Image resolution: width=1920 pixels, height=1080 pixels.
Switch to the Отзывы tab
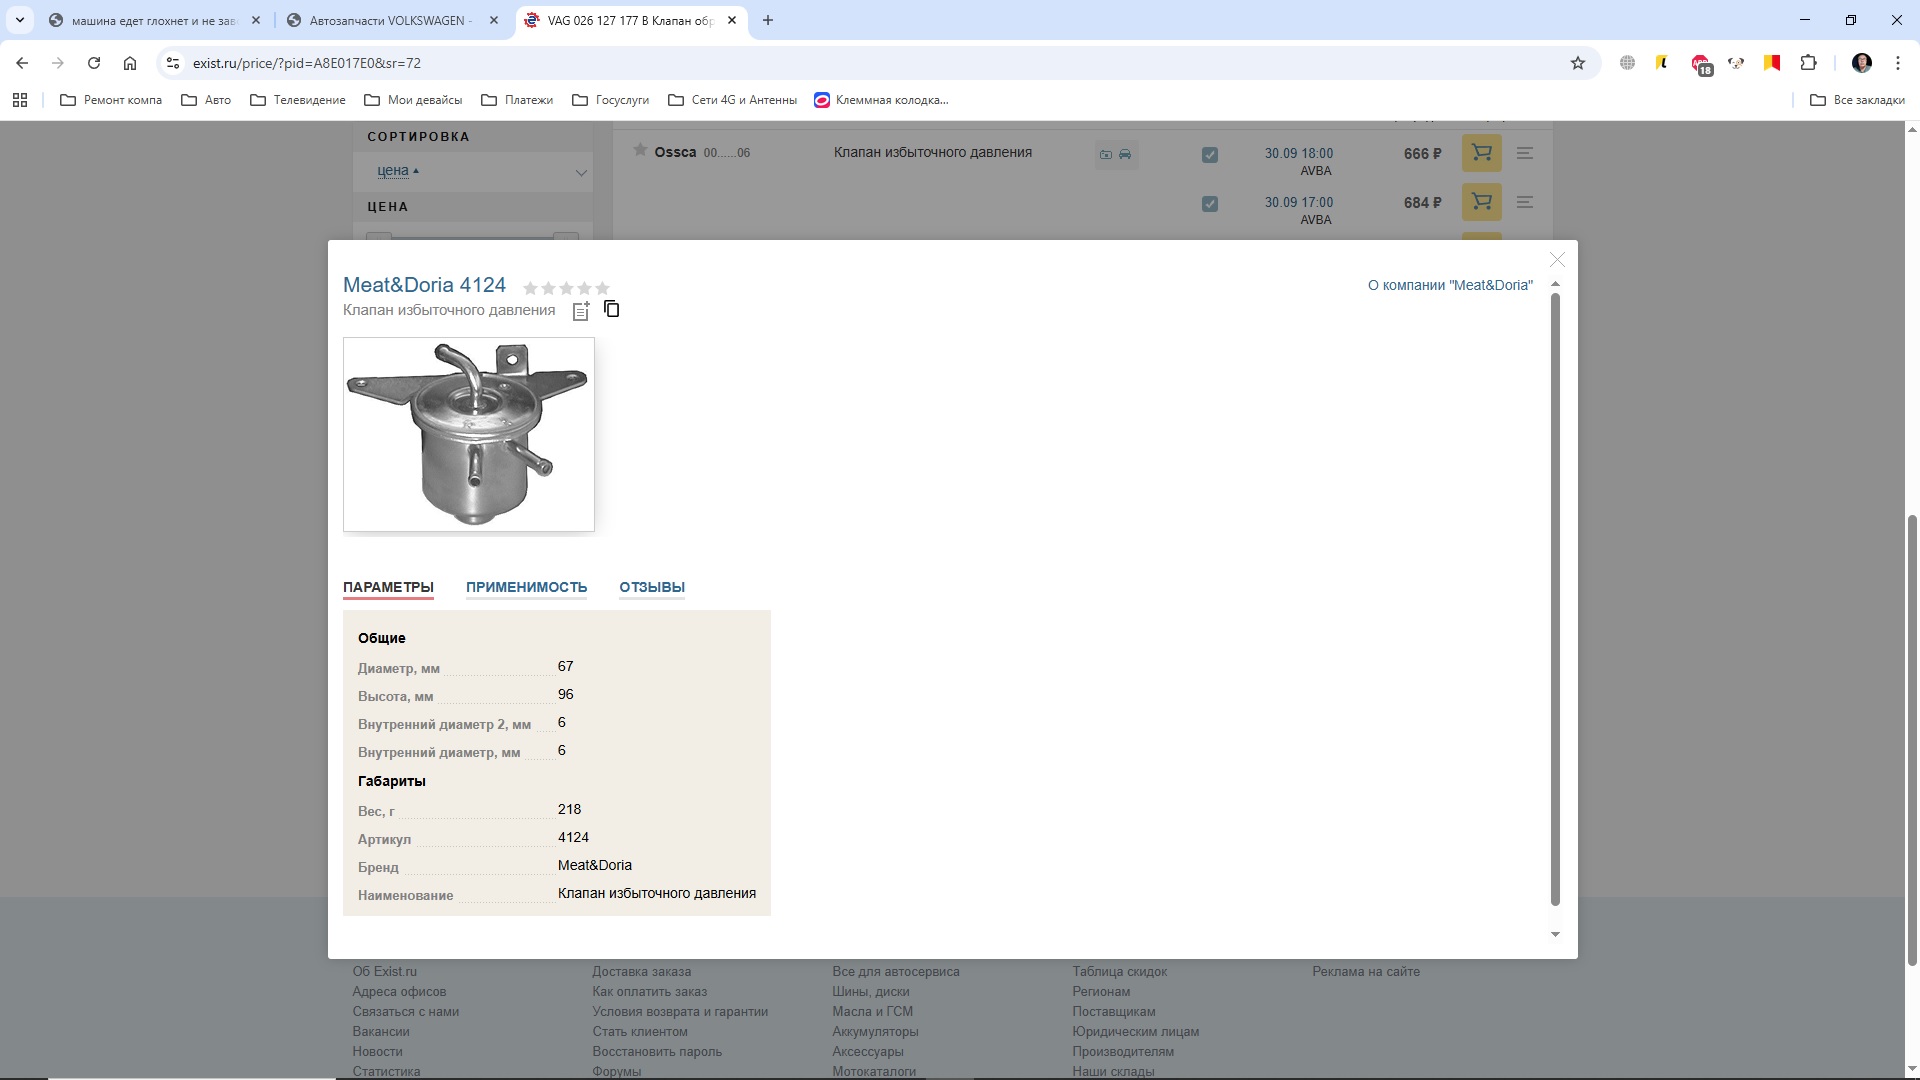point(652,587)
